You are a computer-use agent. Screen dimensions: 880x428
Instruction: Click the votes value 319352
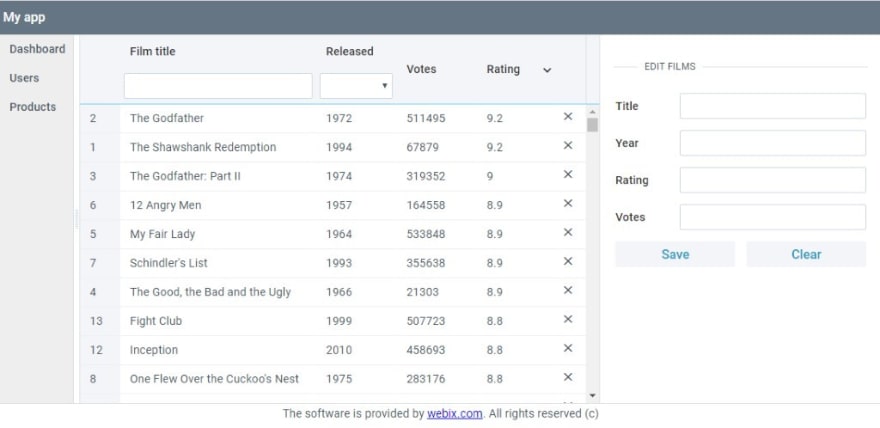[x=426, y=176]
